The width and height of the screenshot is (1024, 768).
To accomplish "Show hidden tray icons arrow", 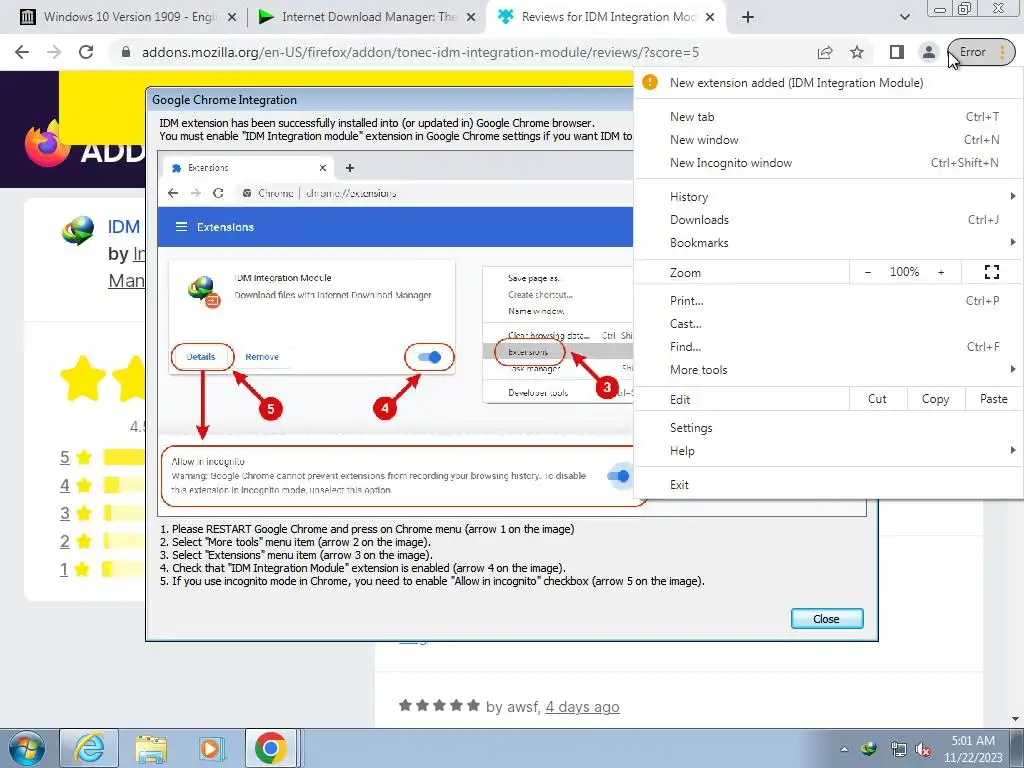I will [844, 749].
